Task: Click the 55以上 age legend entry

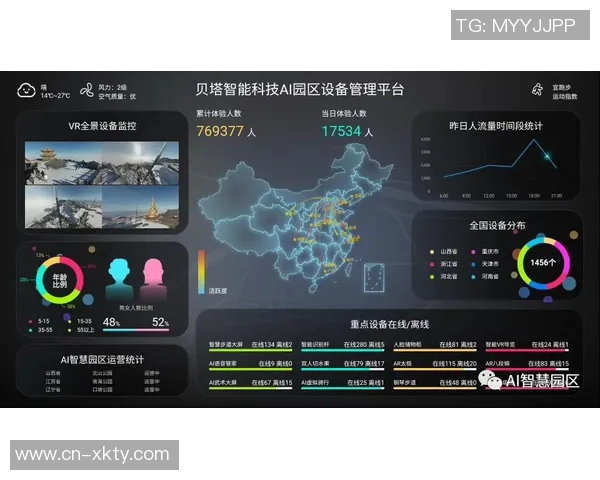Action: tap(81, 330)
